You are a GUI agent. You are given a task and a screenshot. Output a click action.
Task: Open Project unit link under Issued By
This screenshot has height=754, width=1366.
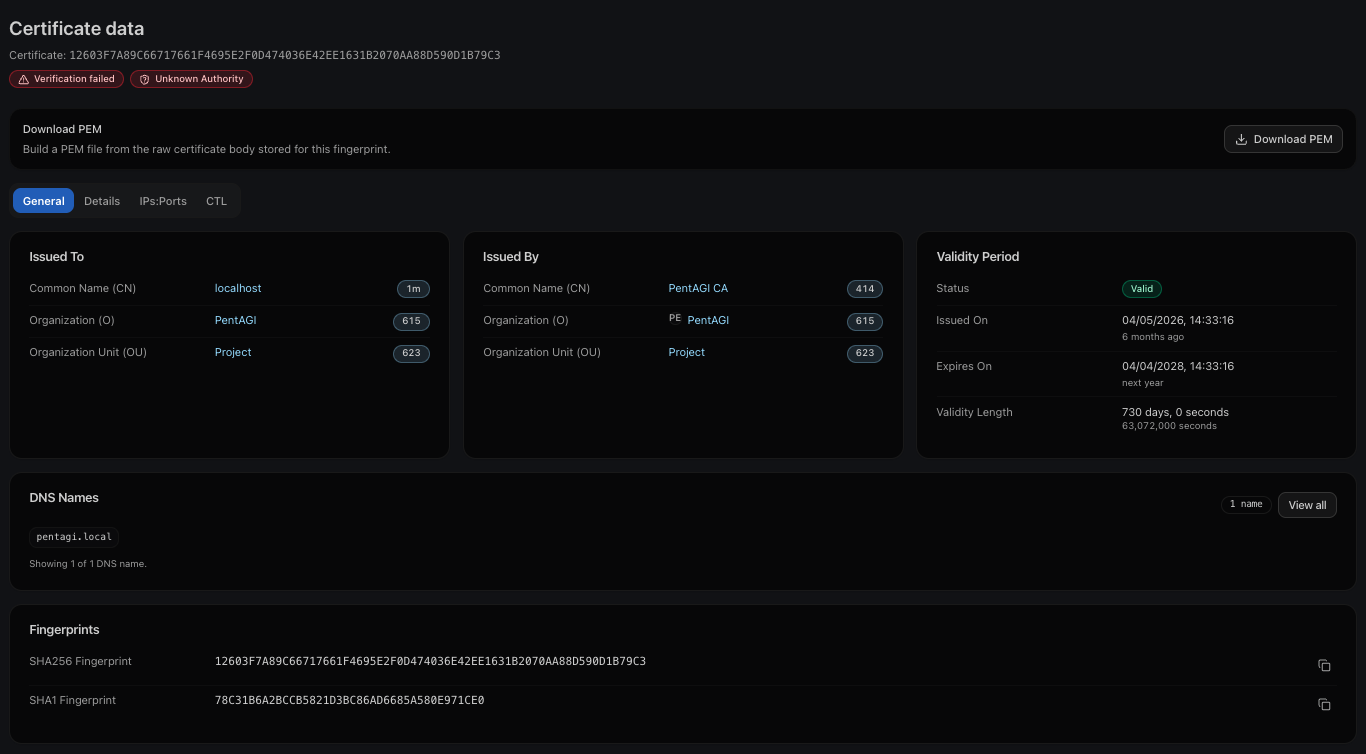pyautogui.click(x=687, y=352)
